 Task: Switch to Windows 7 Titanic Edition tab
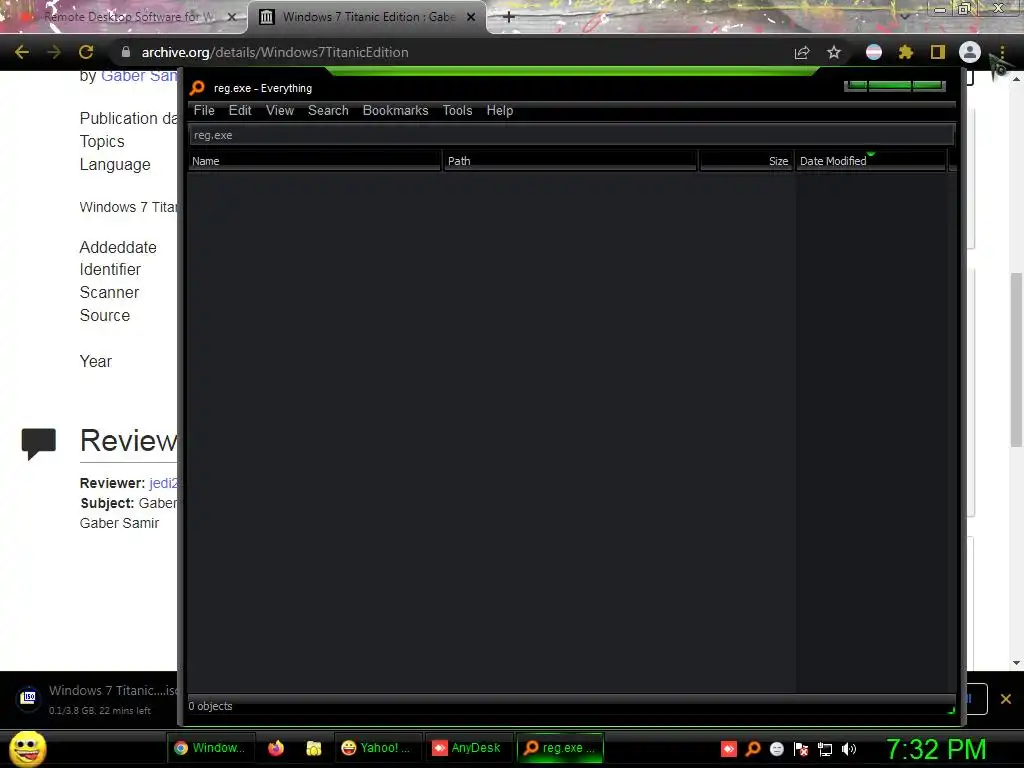368,17
